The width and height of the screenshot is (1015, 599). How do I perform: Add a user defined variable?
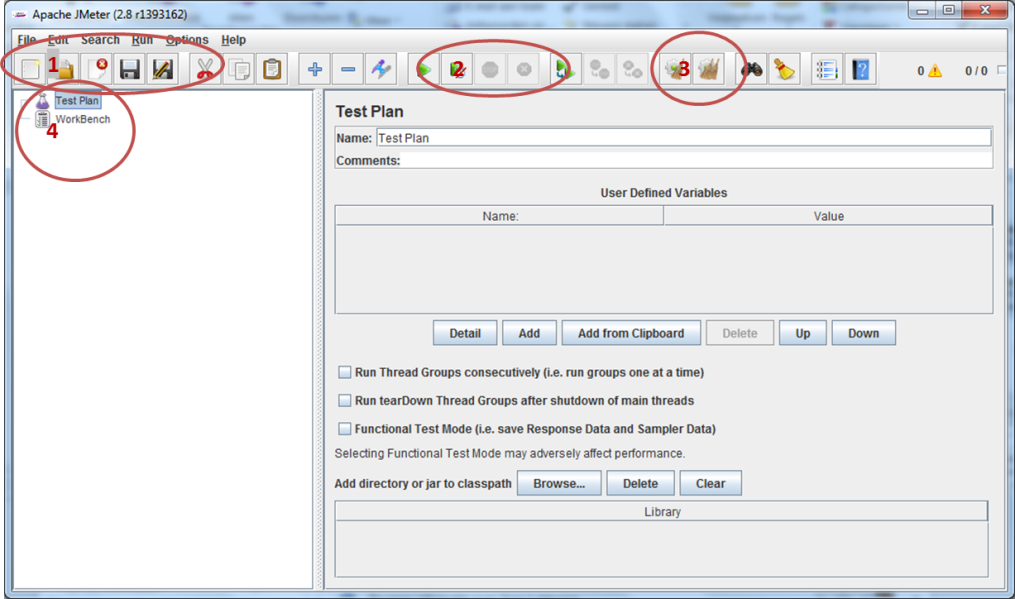click(529, 333)
